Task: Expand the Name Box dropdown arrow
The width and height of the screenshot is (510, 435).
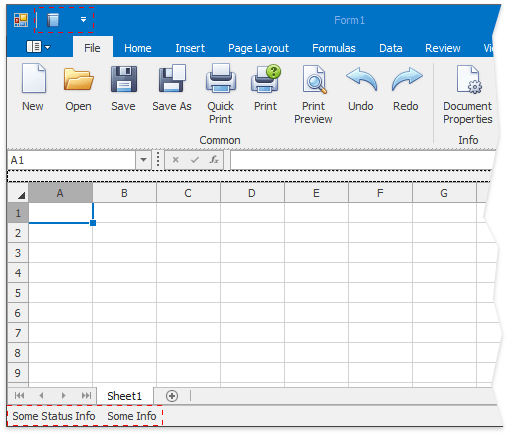Action: point(143,160)
